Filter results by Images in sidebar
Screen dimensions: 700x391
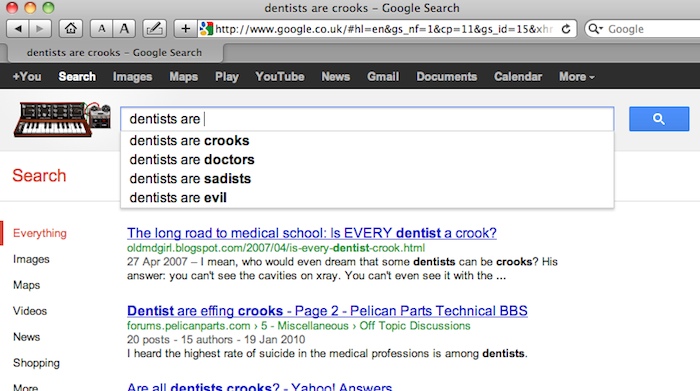[x=31, y=259]
